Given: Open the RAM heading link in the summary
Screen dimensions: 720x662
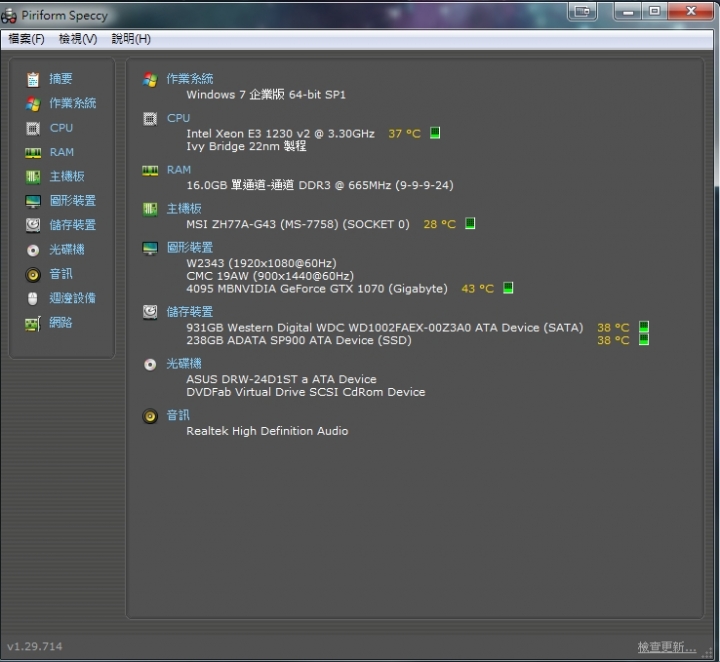Looking at the screenshot, I should pyautogui.click(x=179, y=170).
